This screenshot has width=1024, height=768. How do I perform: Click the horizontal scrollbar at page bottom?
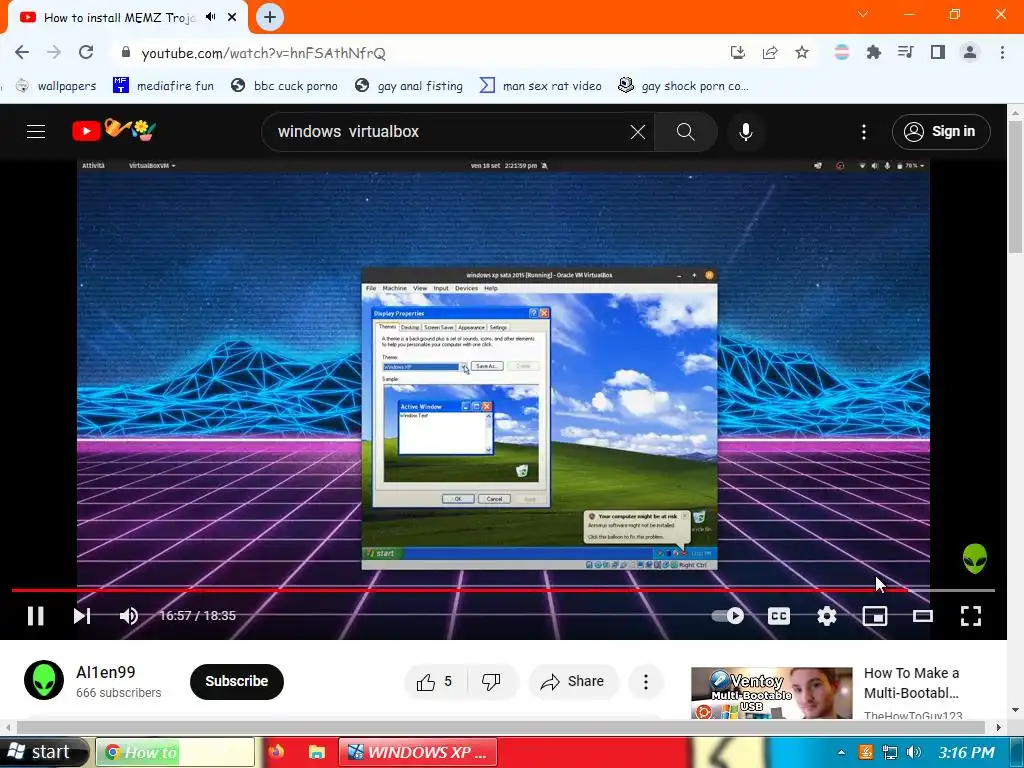click(501, 727)
